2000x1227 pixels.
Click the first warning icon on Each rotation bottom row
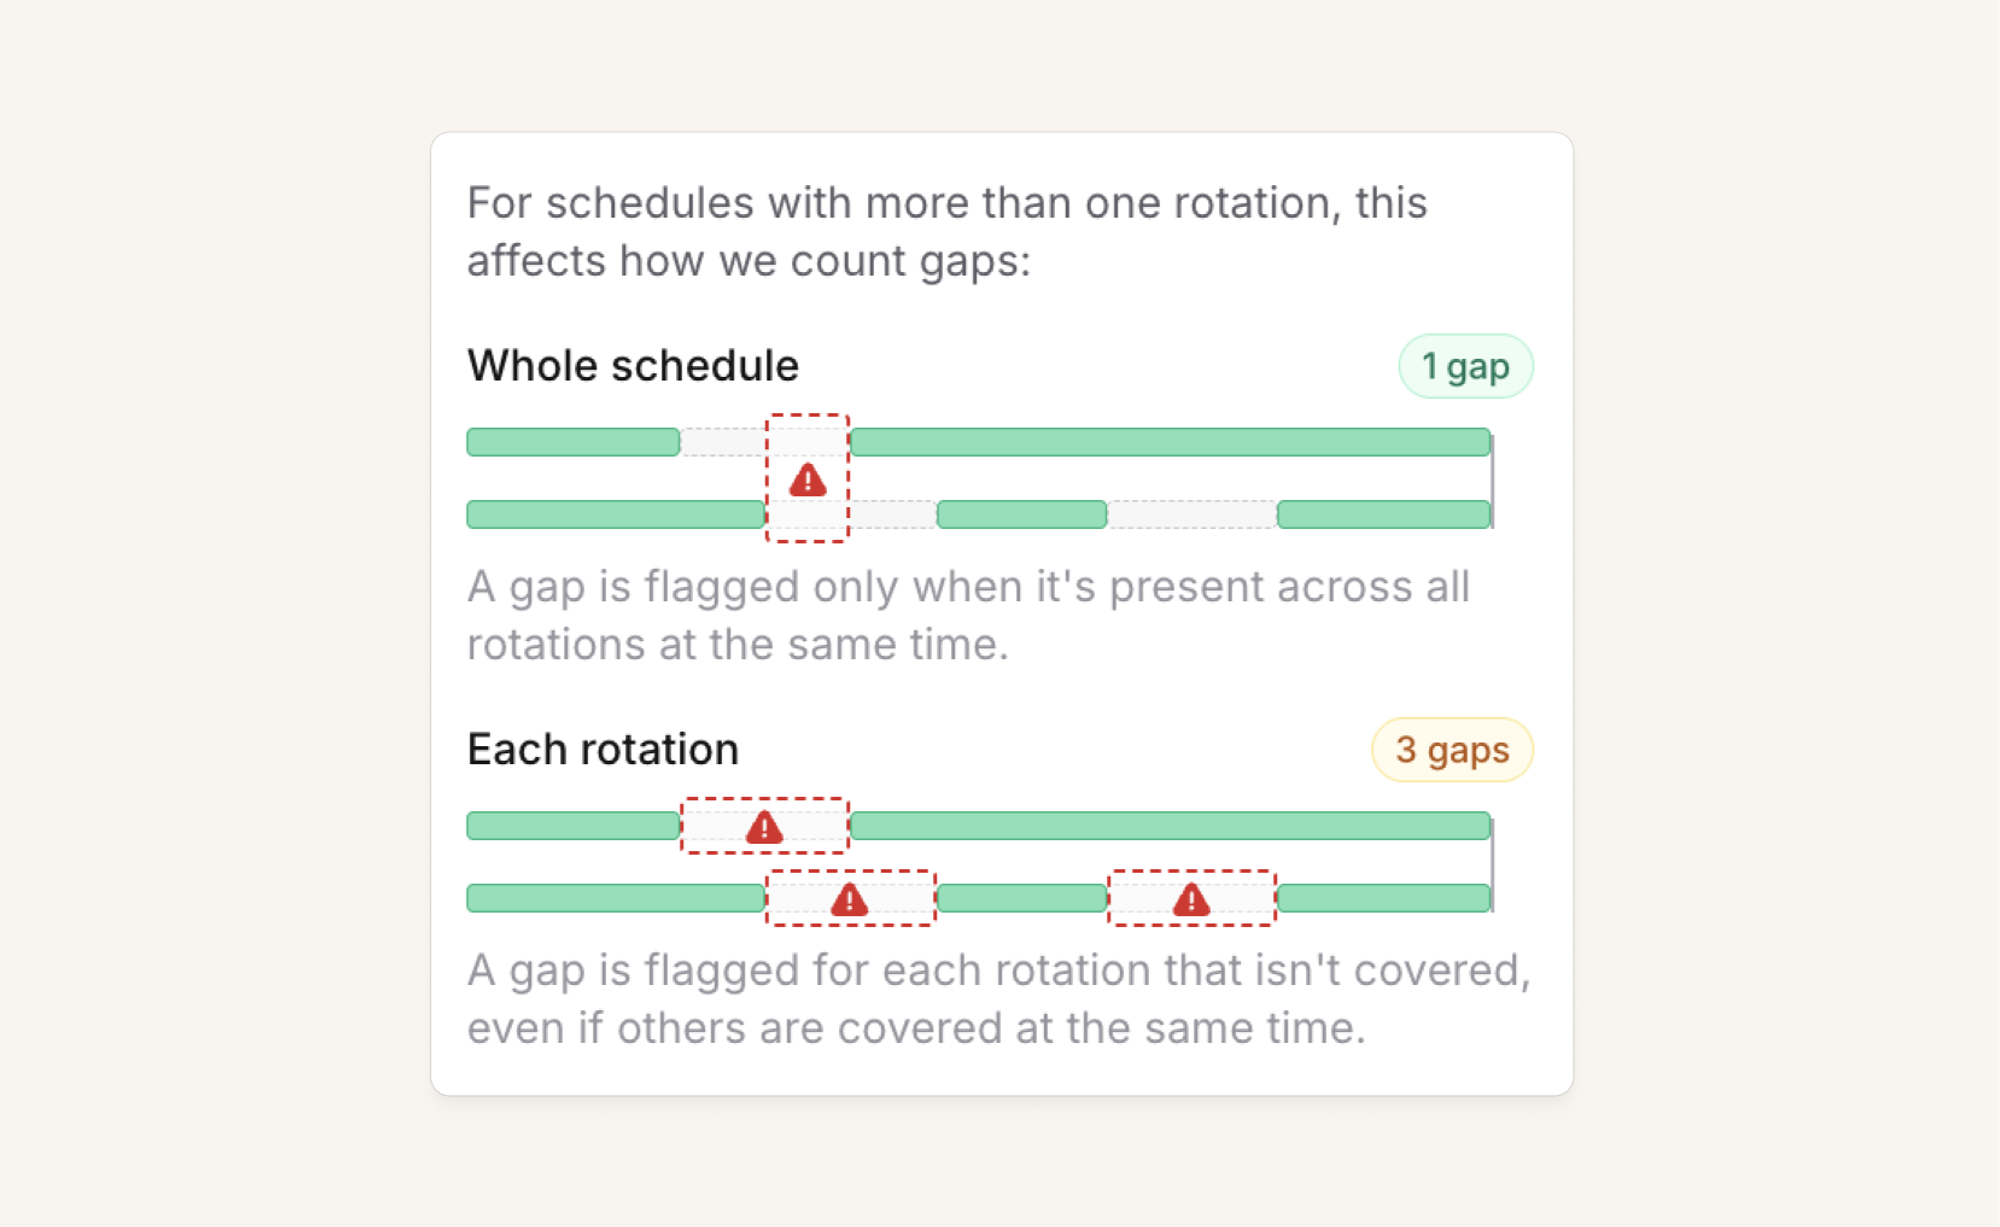coord(849,900)
